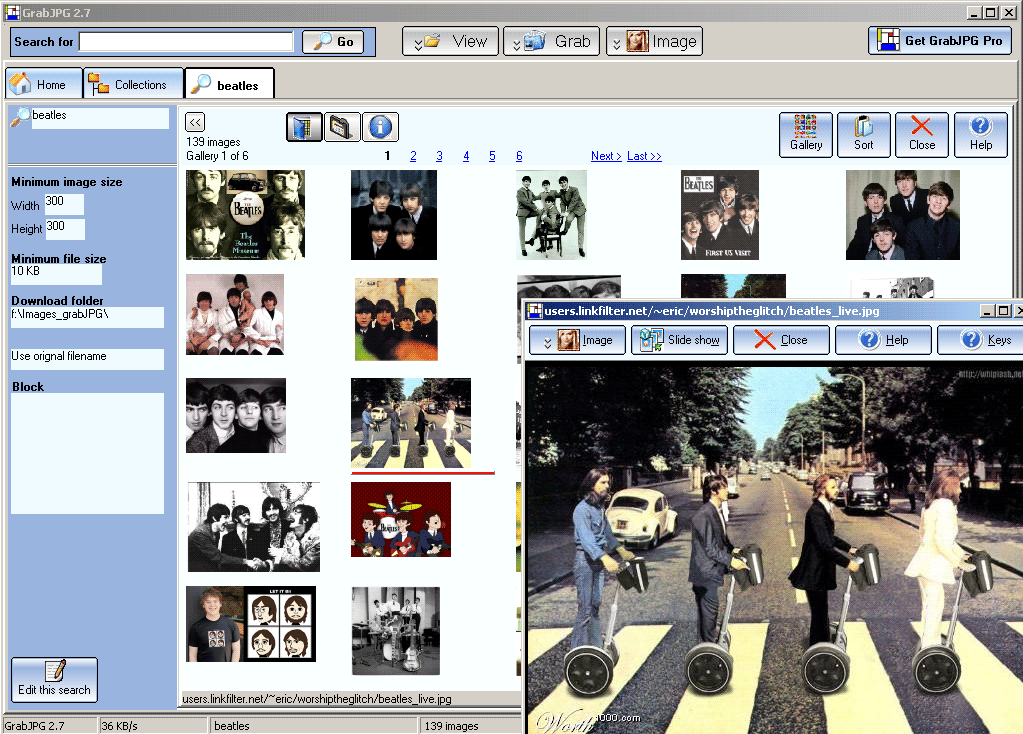Collapse the sidebar with the << button
This screenshot has width=1023, height=734.
(196, 122)
